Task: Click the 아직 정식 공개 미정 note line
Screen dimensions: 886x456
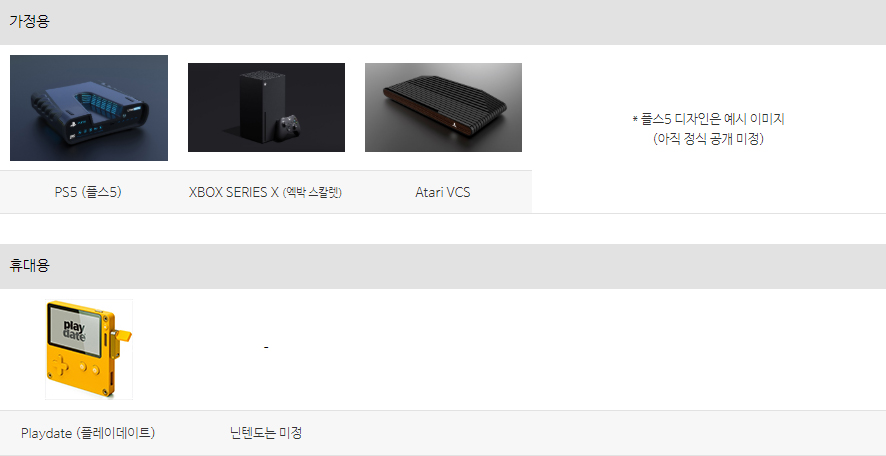Action: [709, 139]
